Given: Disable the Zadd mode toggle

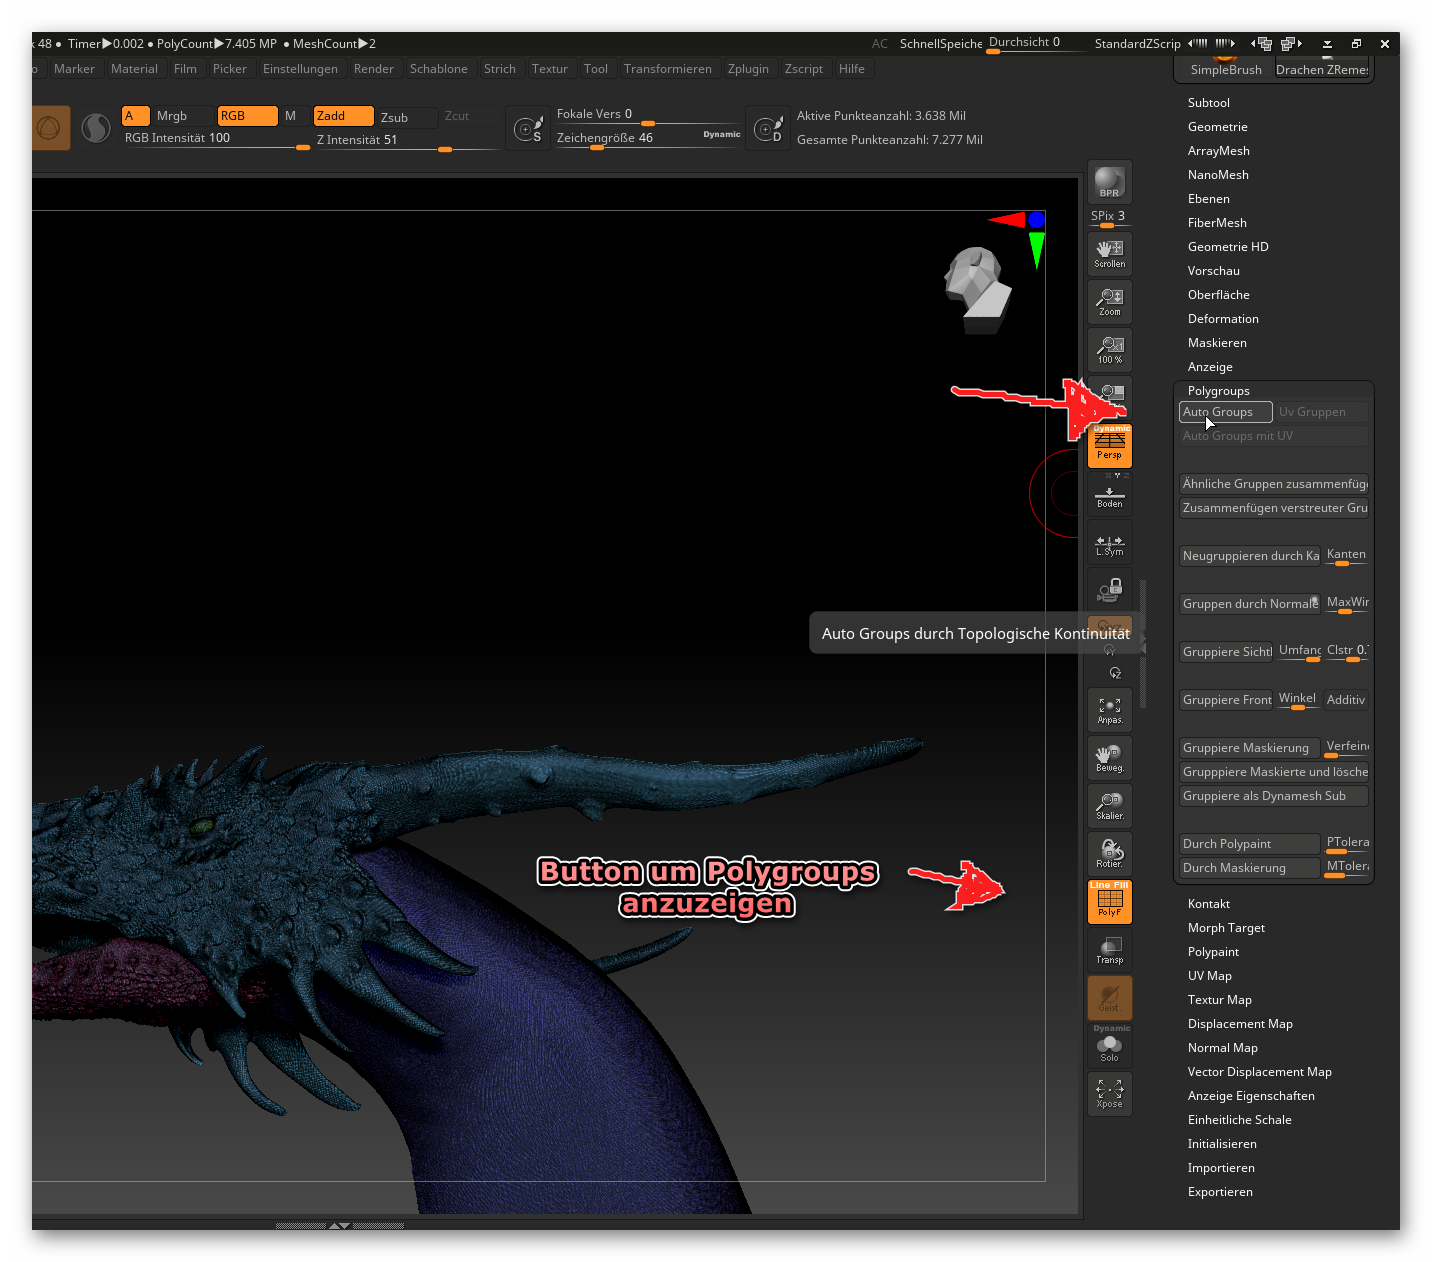Looking at the screenshot, I should (343, 116).
